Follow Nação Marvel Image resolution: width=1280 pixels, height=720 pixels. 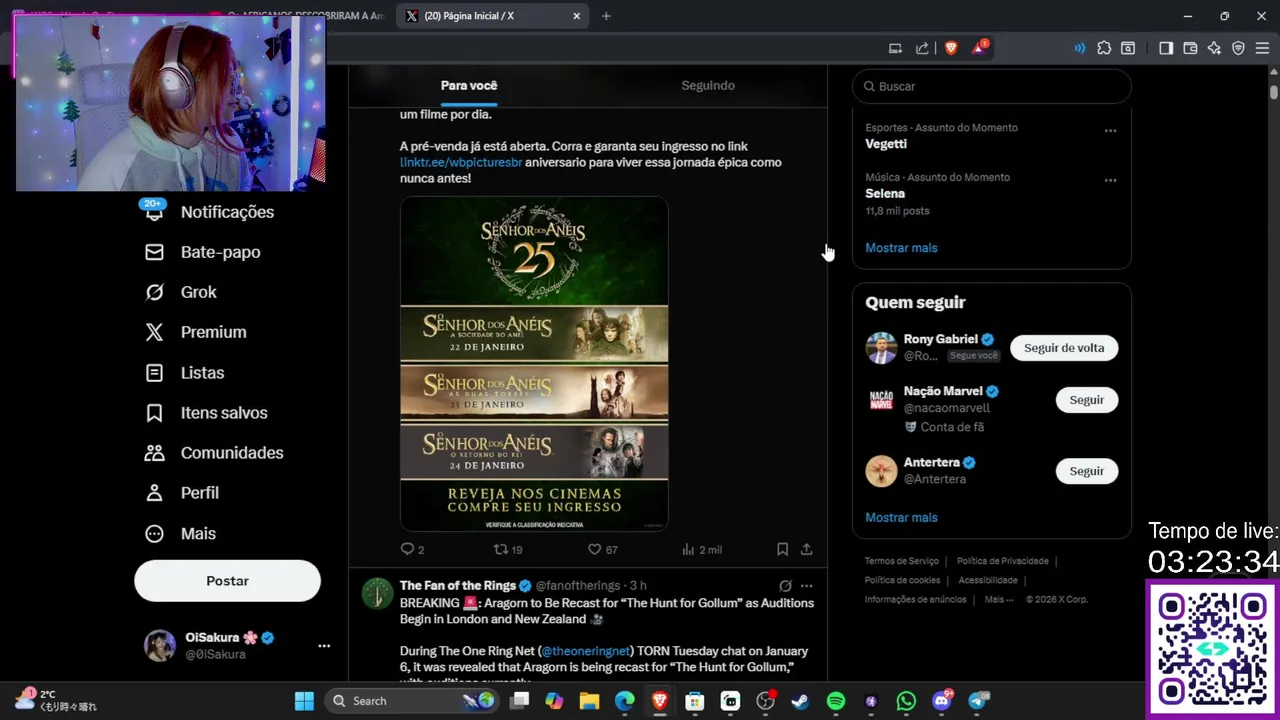pyautogui.click(x=1087, y=400)
